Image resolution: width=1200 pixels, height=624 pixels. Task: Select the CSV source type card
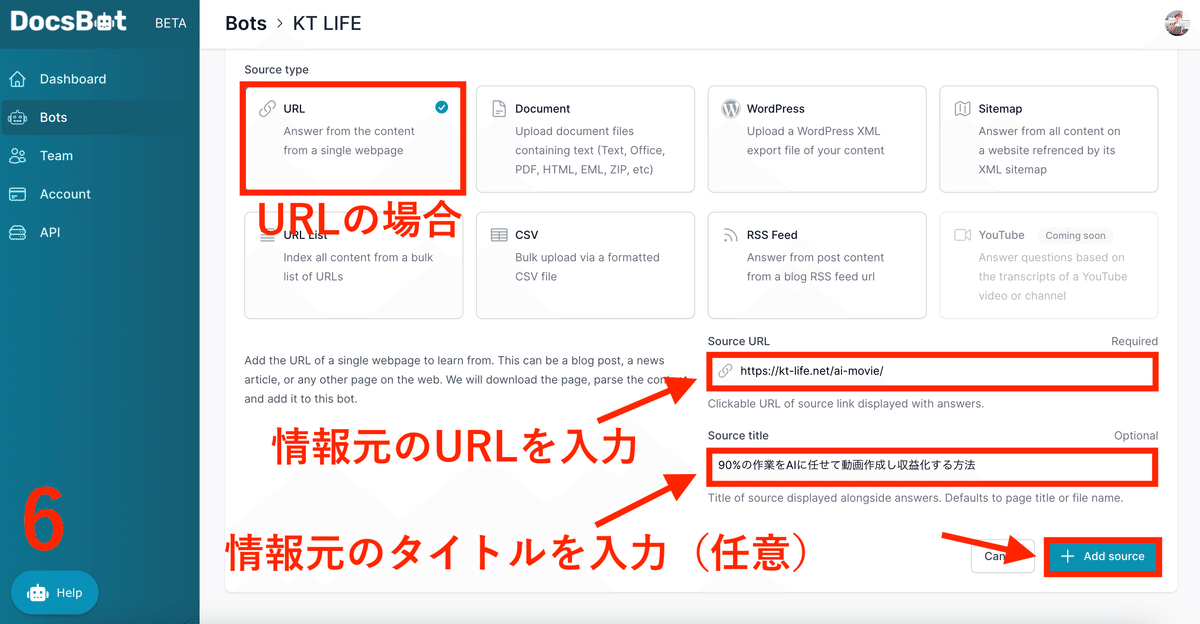(585, 265)
